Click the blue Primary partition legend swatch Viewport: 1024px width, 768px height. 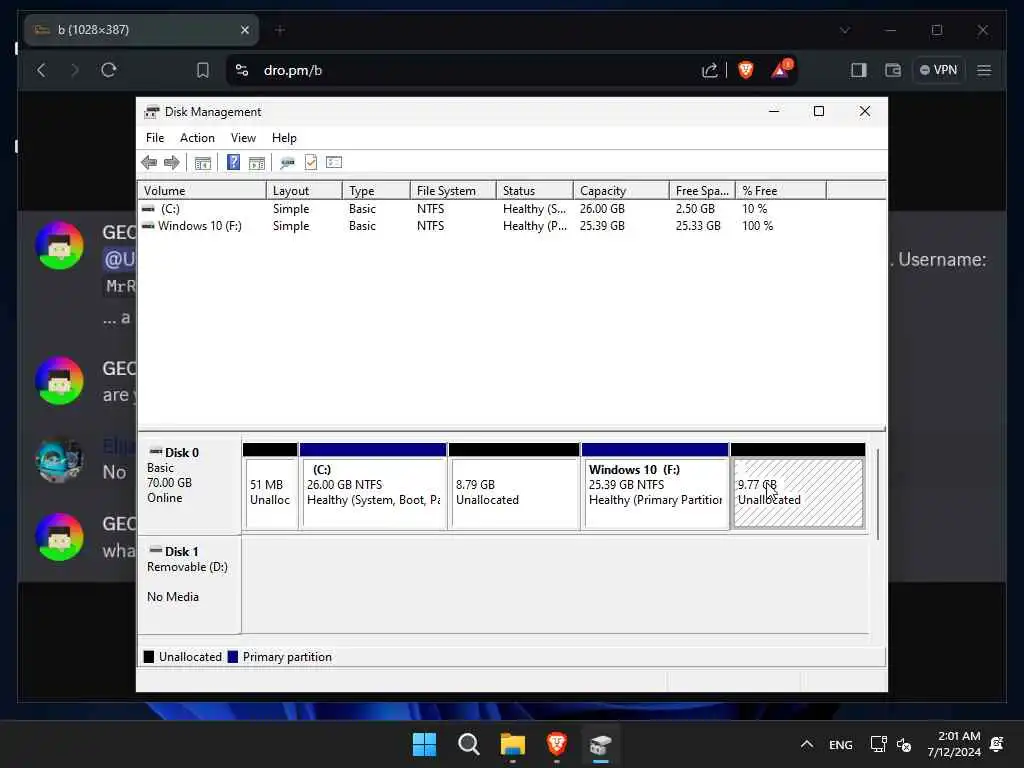tap(232, 657)
